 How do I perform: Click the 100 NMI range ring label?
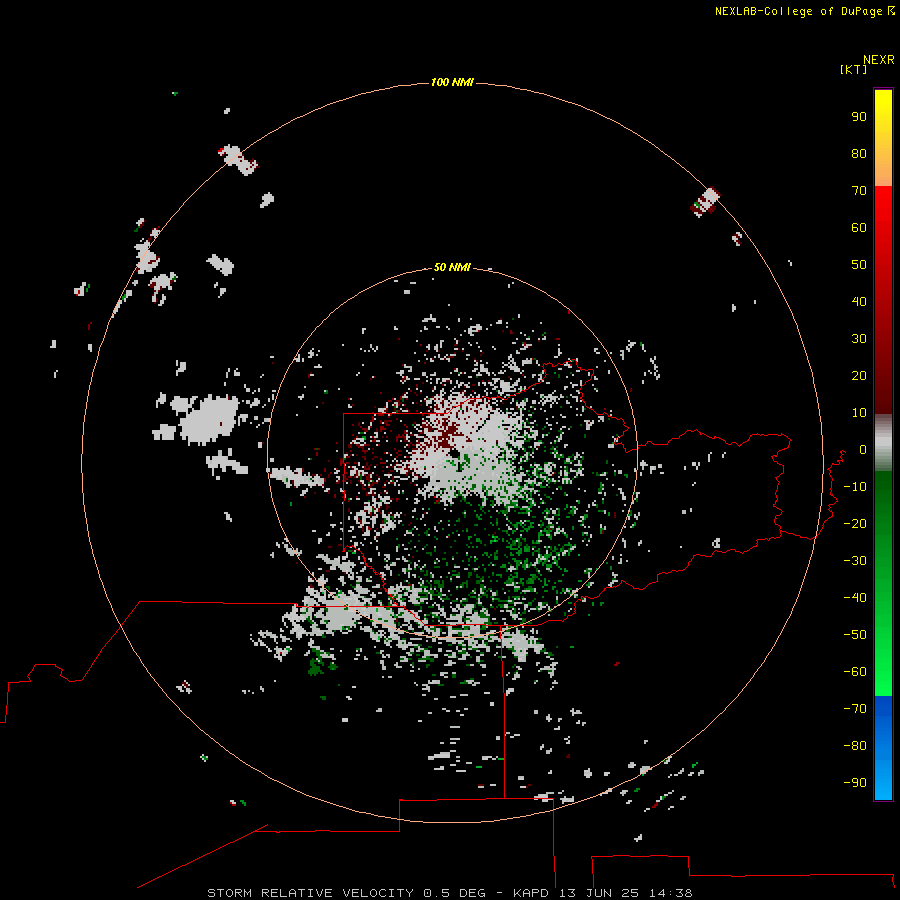tap(452, 82)
